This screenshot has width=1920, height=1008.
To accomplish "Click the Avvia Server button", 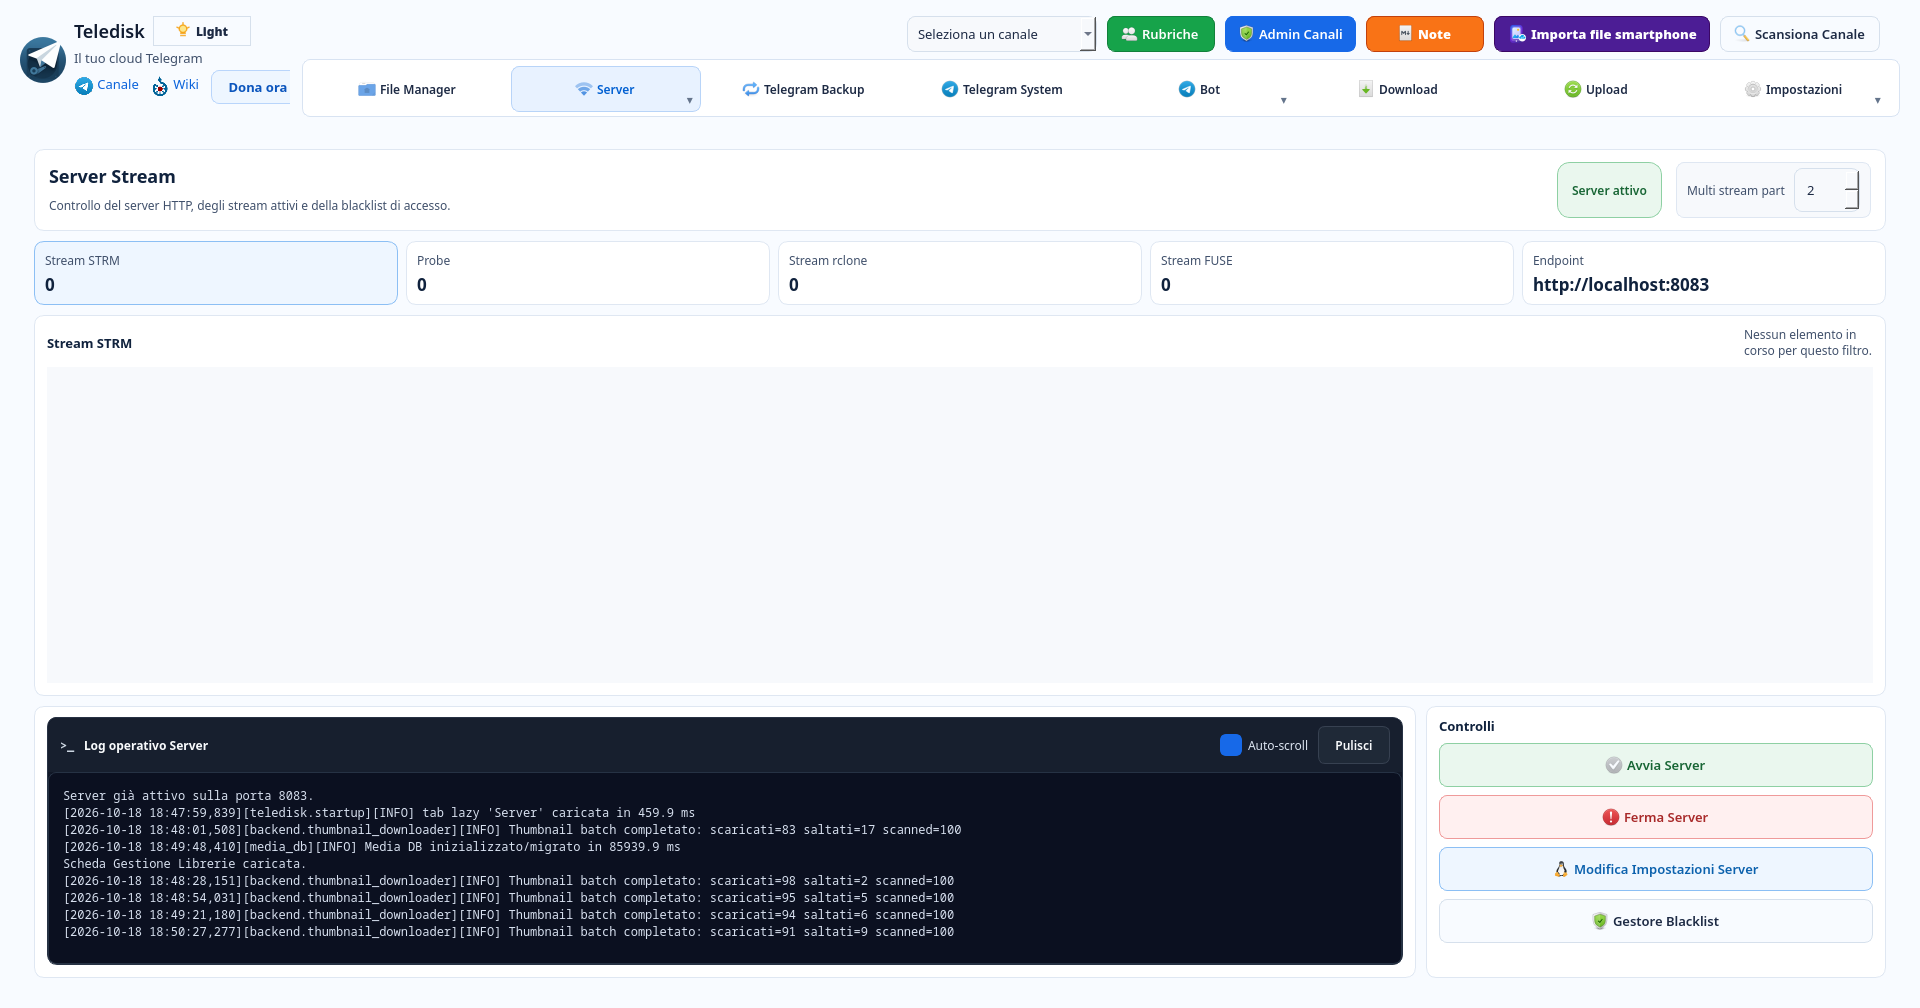I will 1656,765.
